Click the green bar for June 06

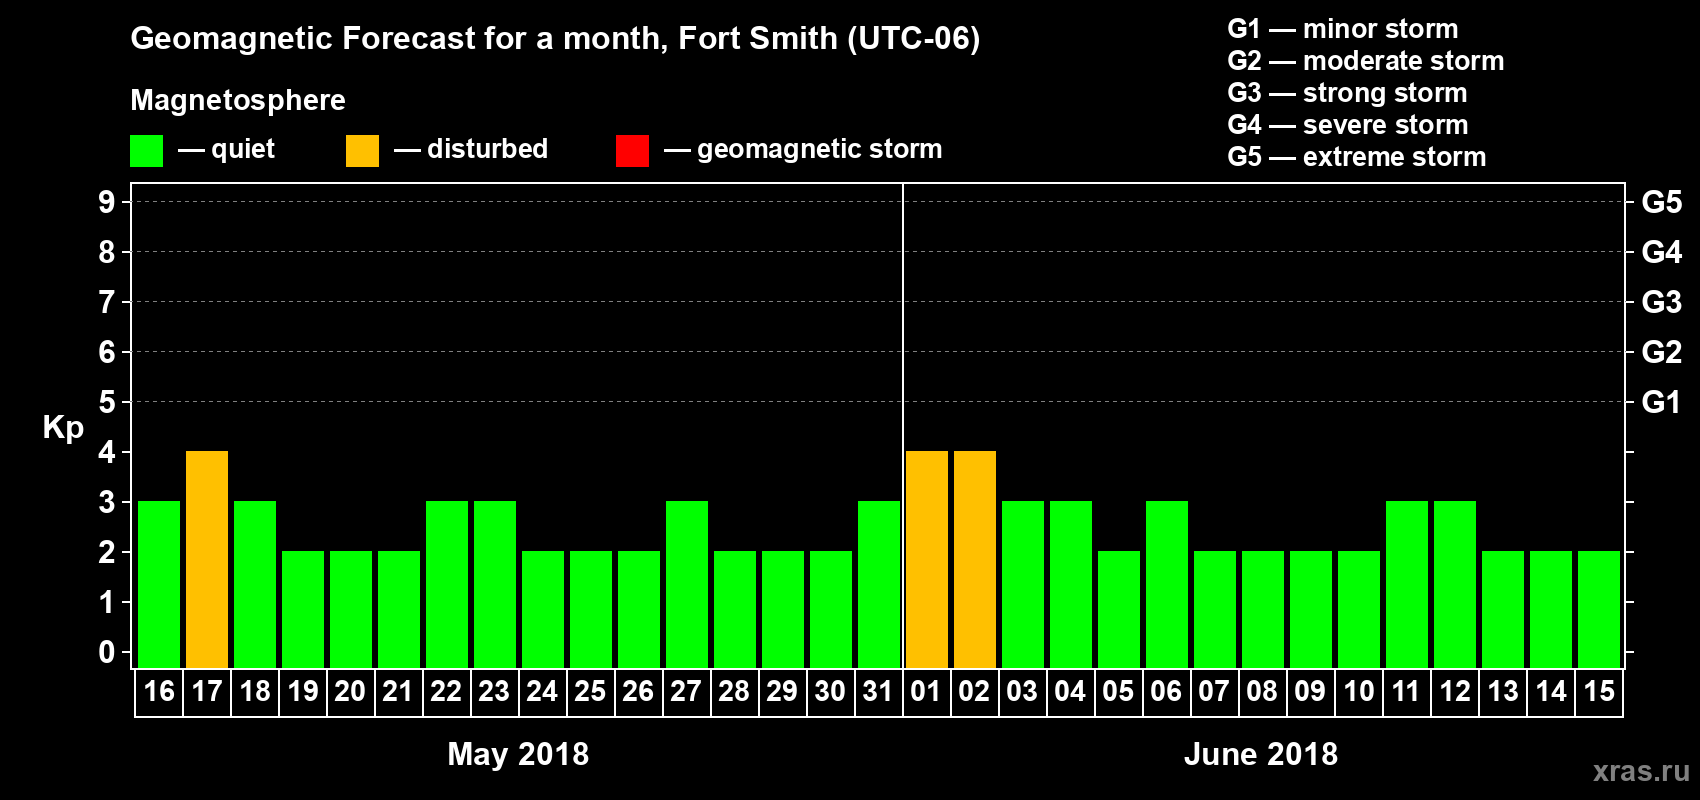1167,584
